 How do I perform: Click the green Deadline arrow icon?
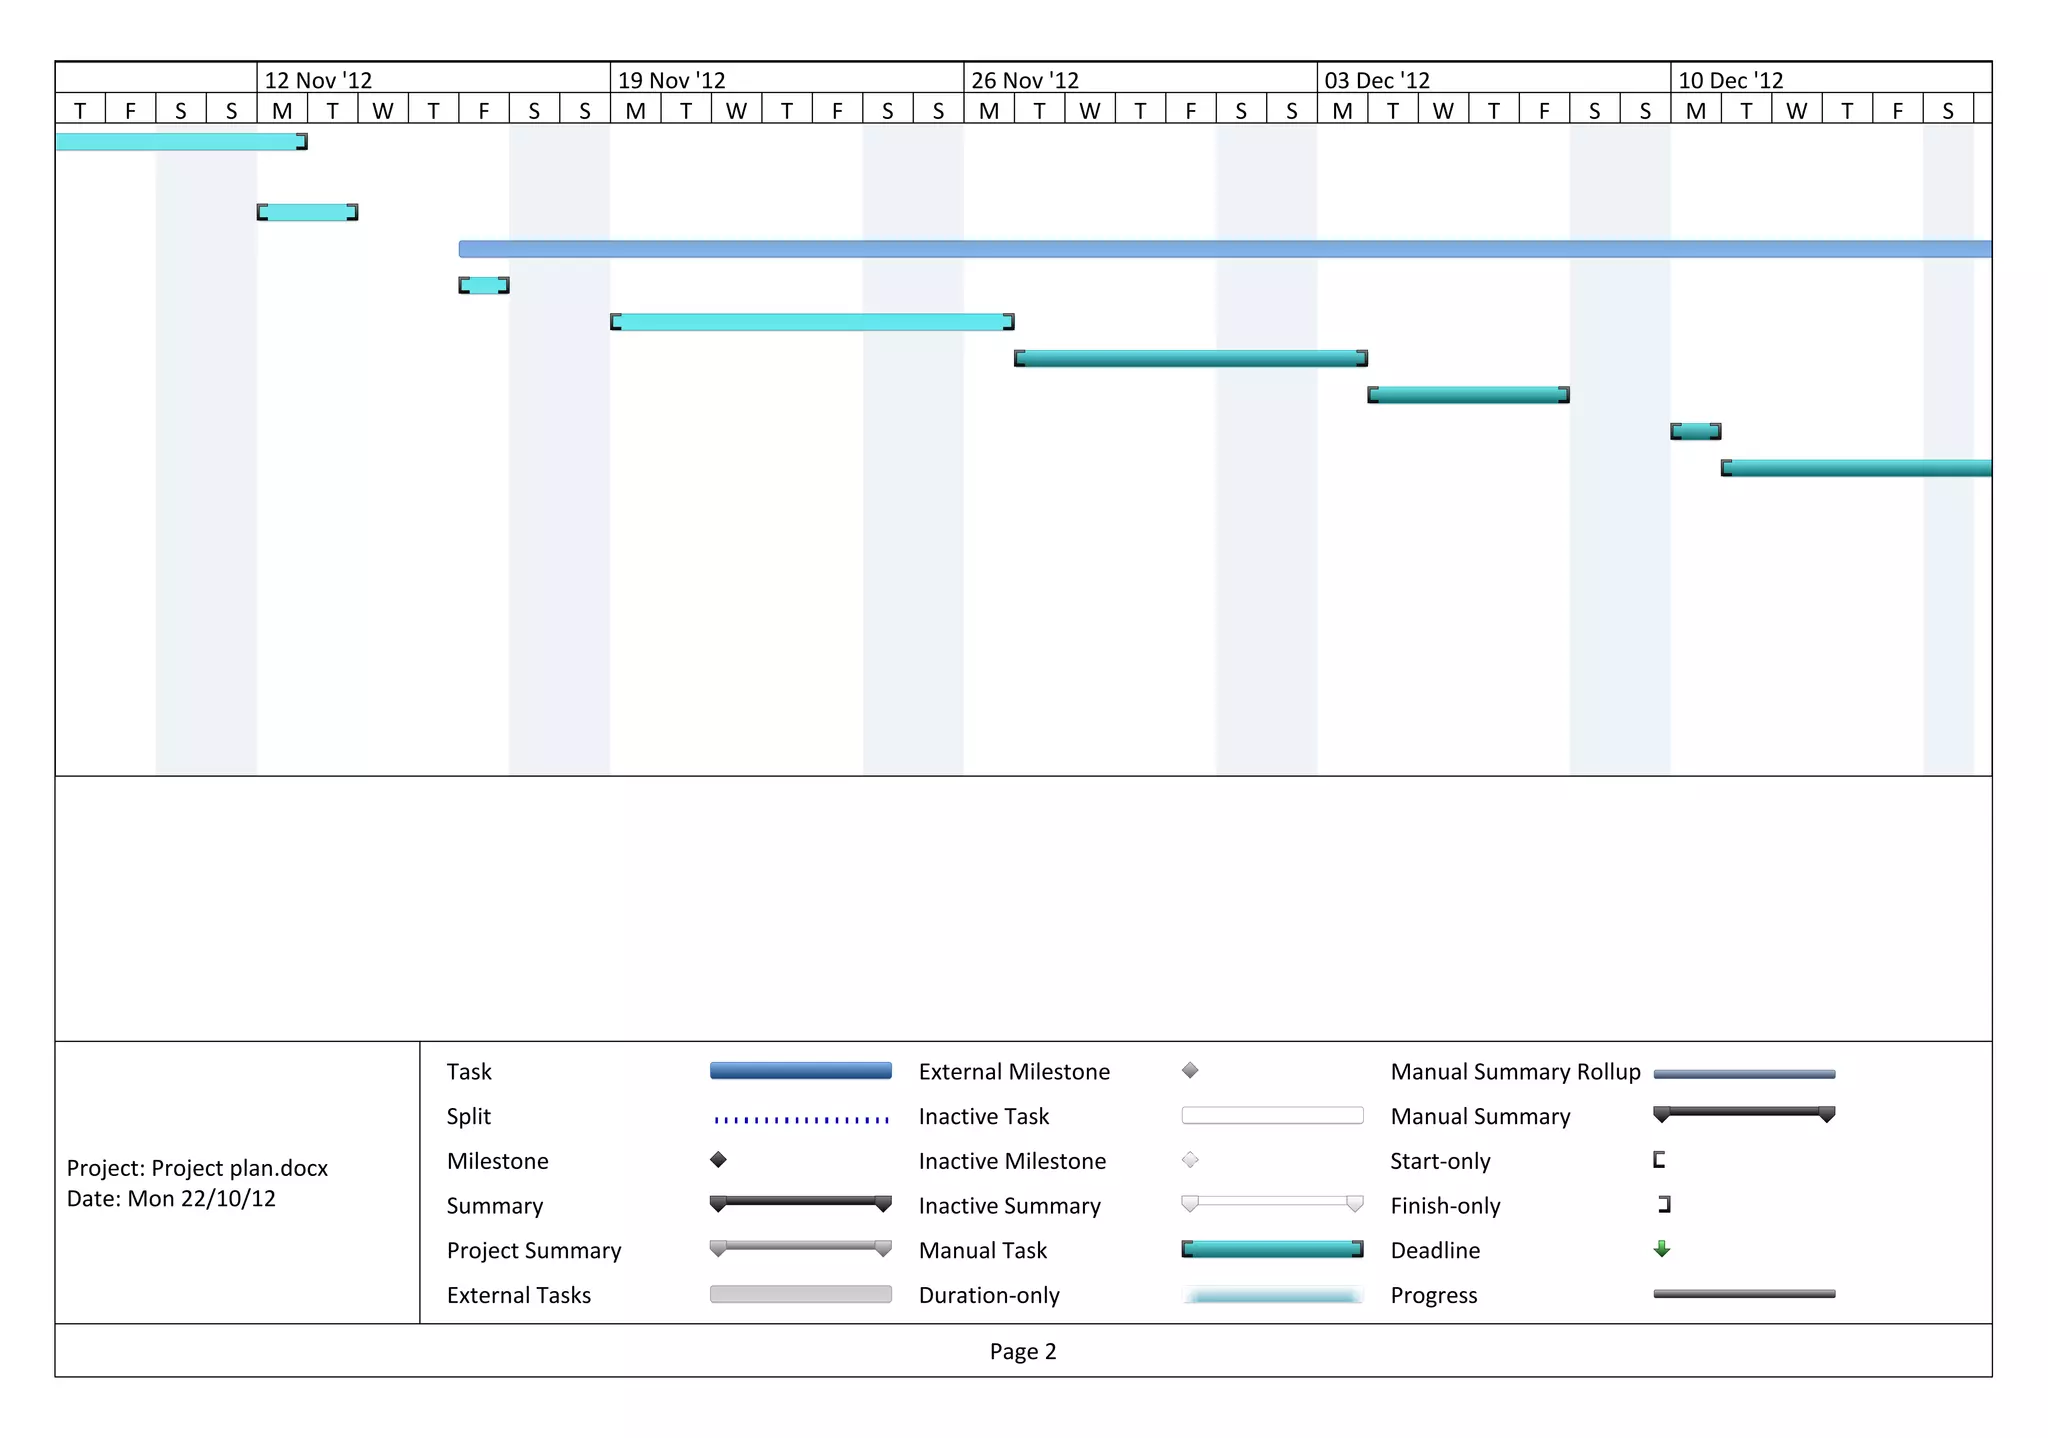[1662, 1249]
